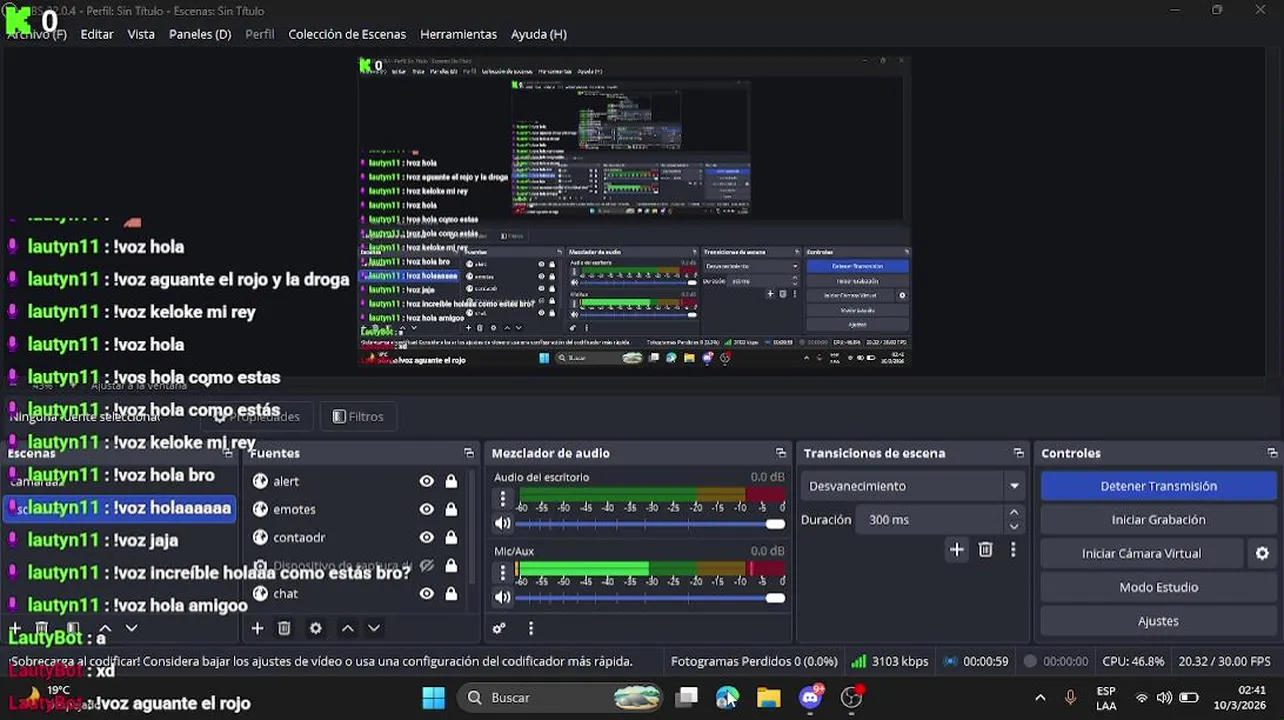Image resolution: width=1284 pixels, height=720 pixels.
Task: Open the Windows Start menu
Action: [x=433, y=698]
